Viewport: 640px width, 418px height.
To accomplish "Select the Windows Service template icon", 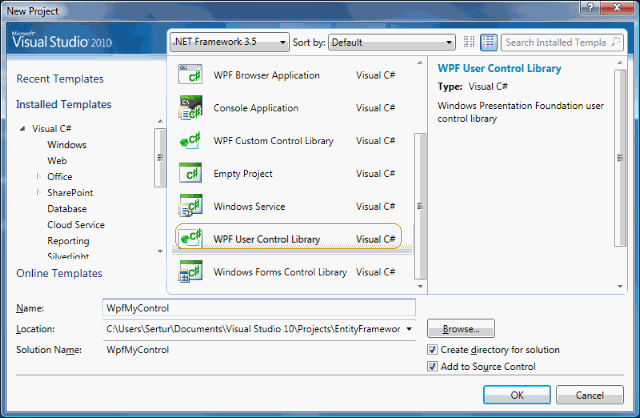I will 190,206.
